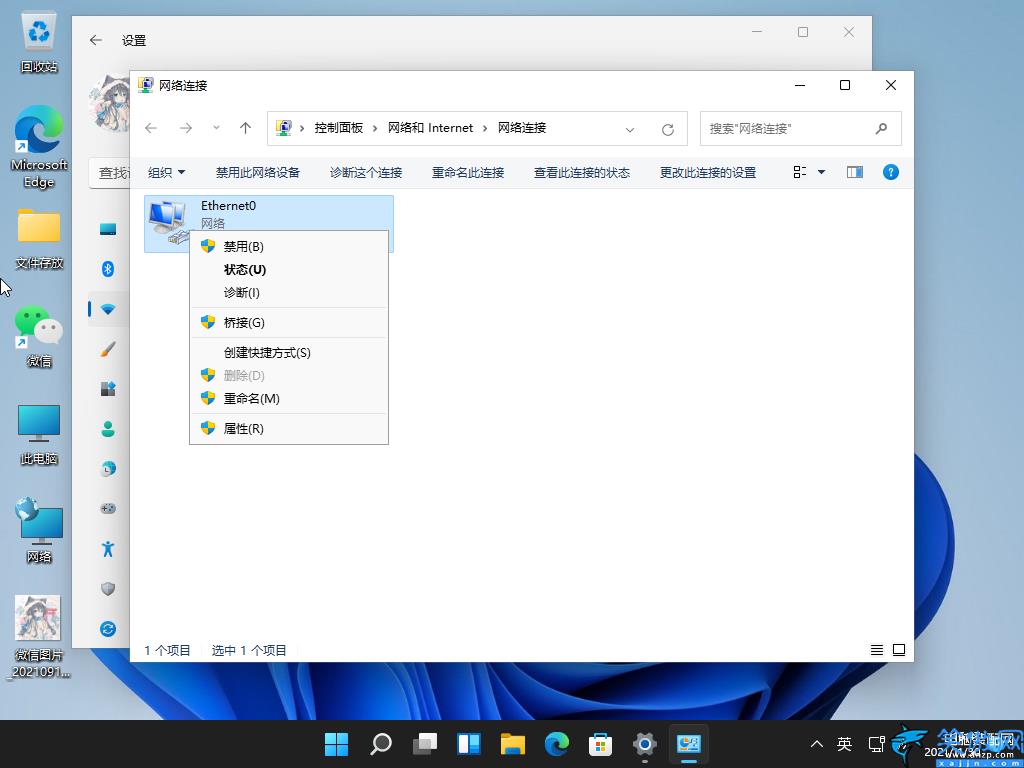The image size is (1024, 768).
Task: Open the 文件存放 folder on desktop
Action: (x=39, y=239)
